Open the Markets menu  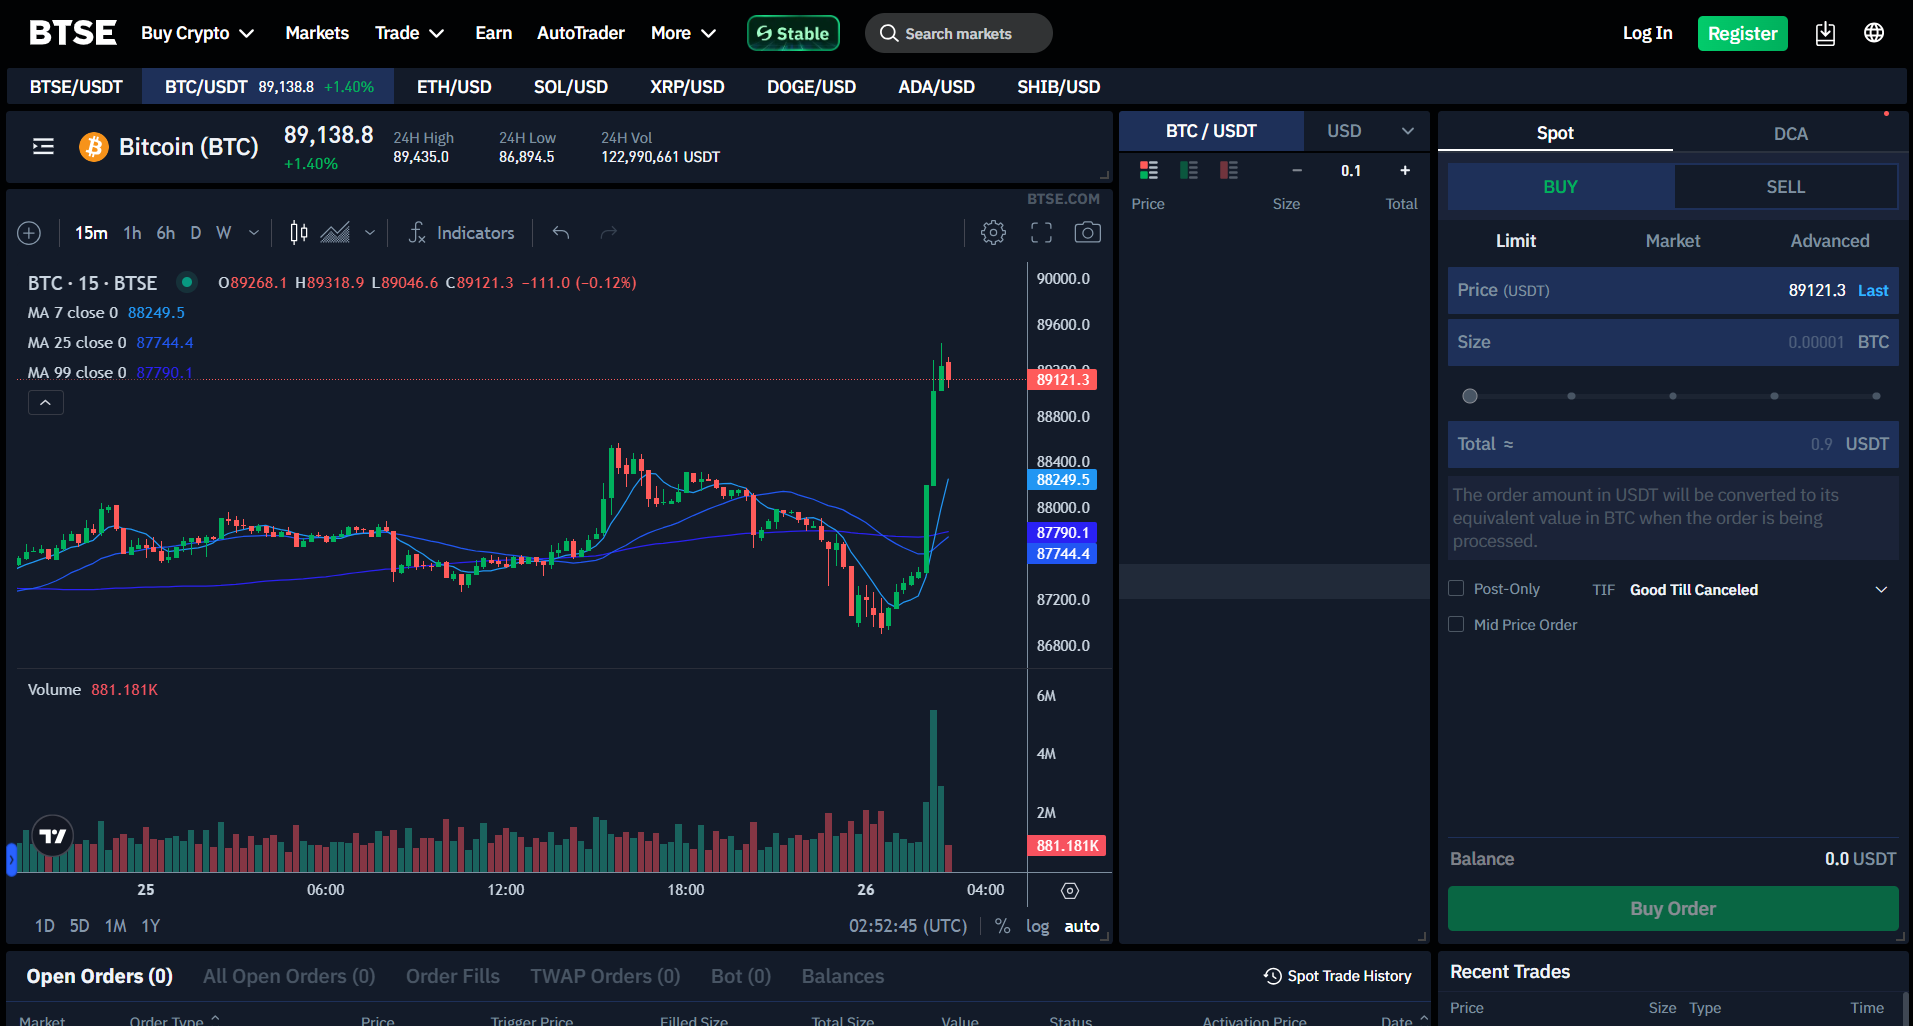[x=316, y=32]
